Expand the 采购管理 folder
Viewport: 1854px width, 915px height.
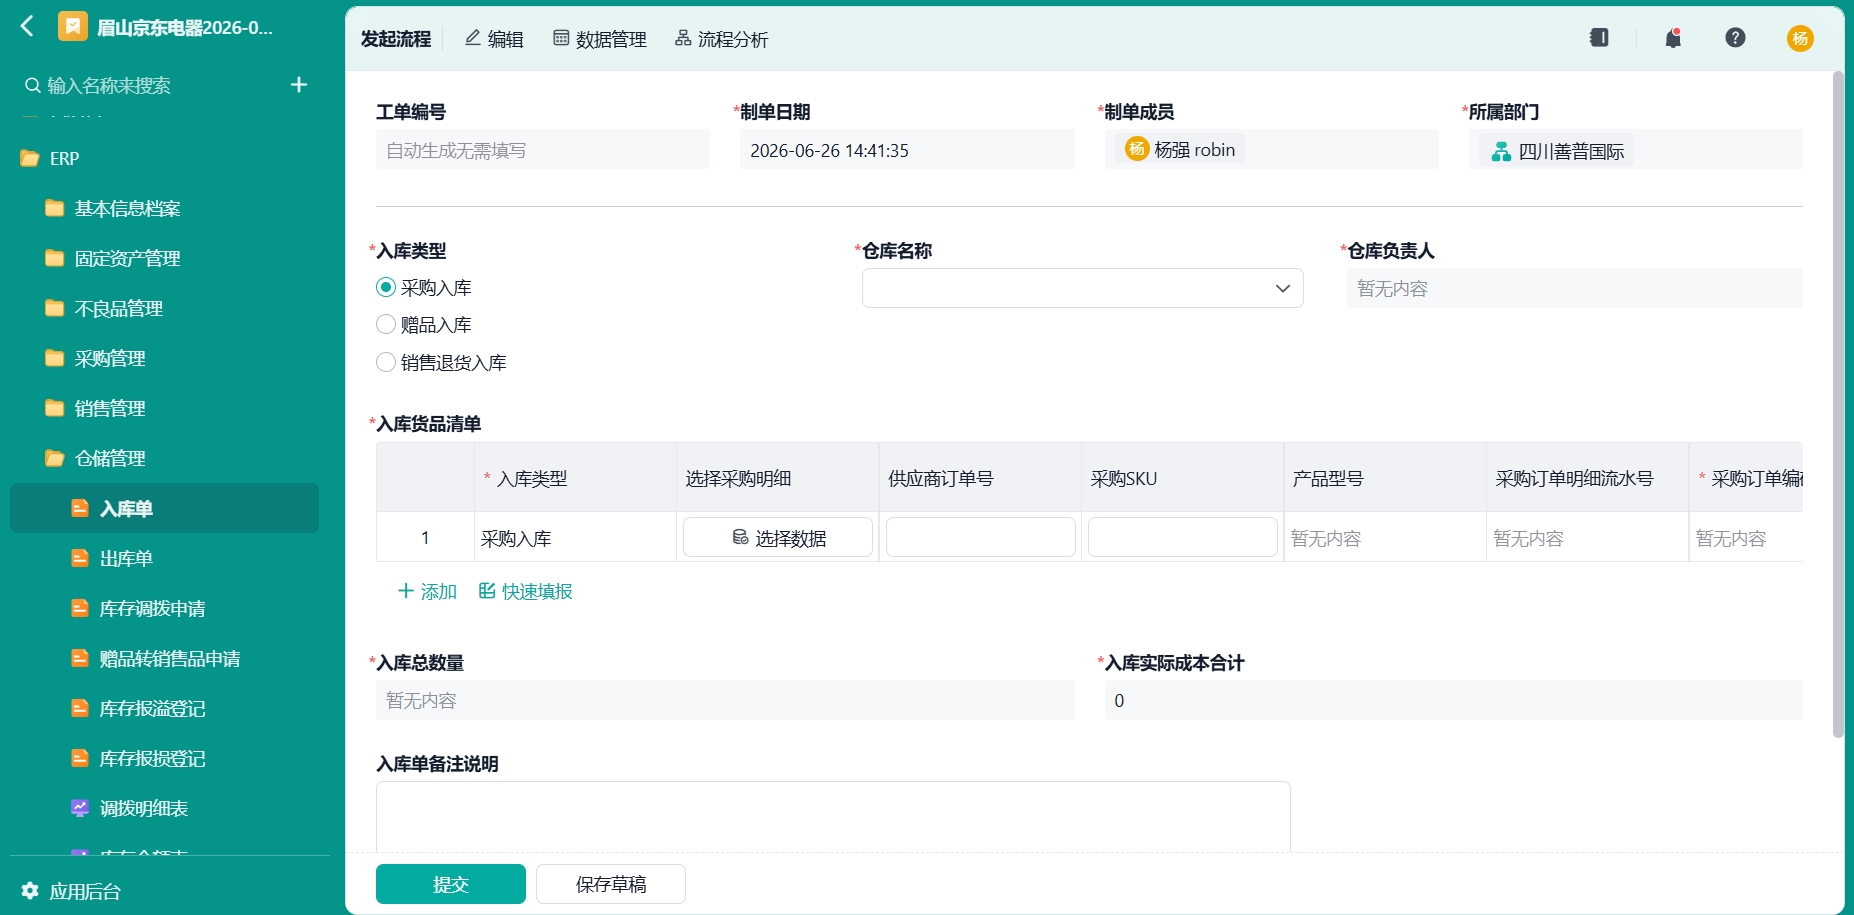[x=55, y=358]
